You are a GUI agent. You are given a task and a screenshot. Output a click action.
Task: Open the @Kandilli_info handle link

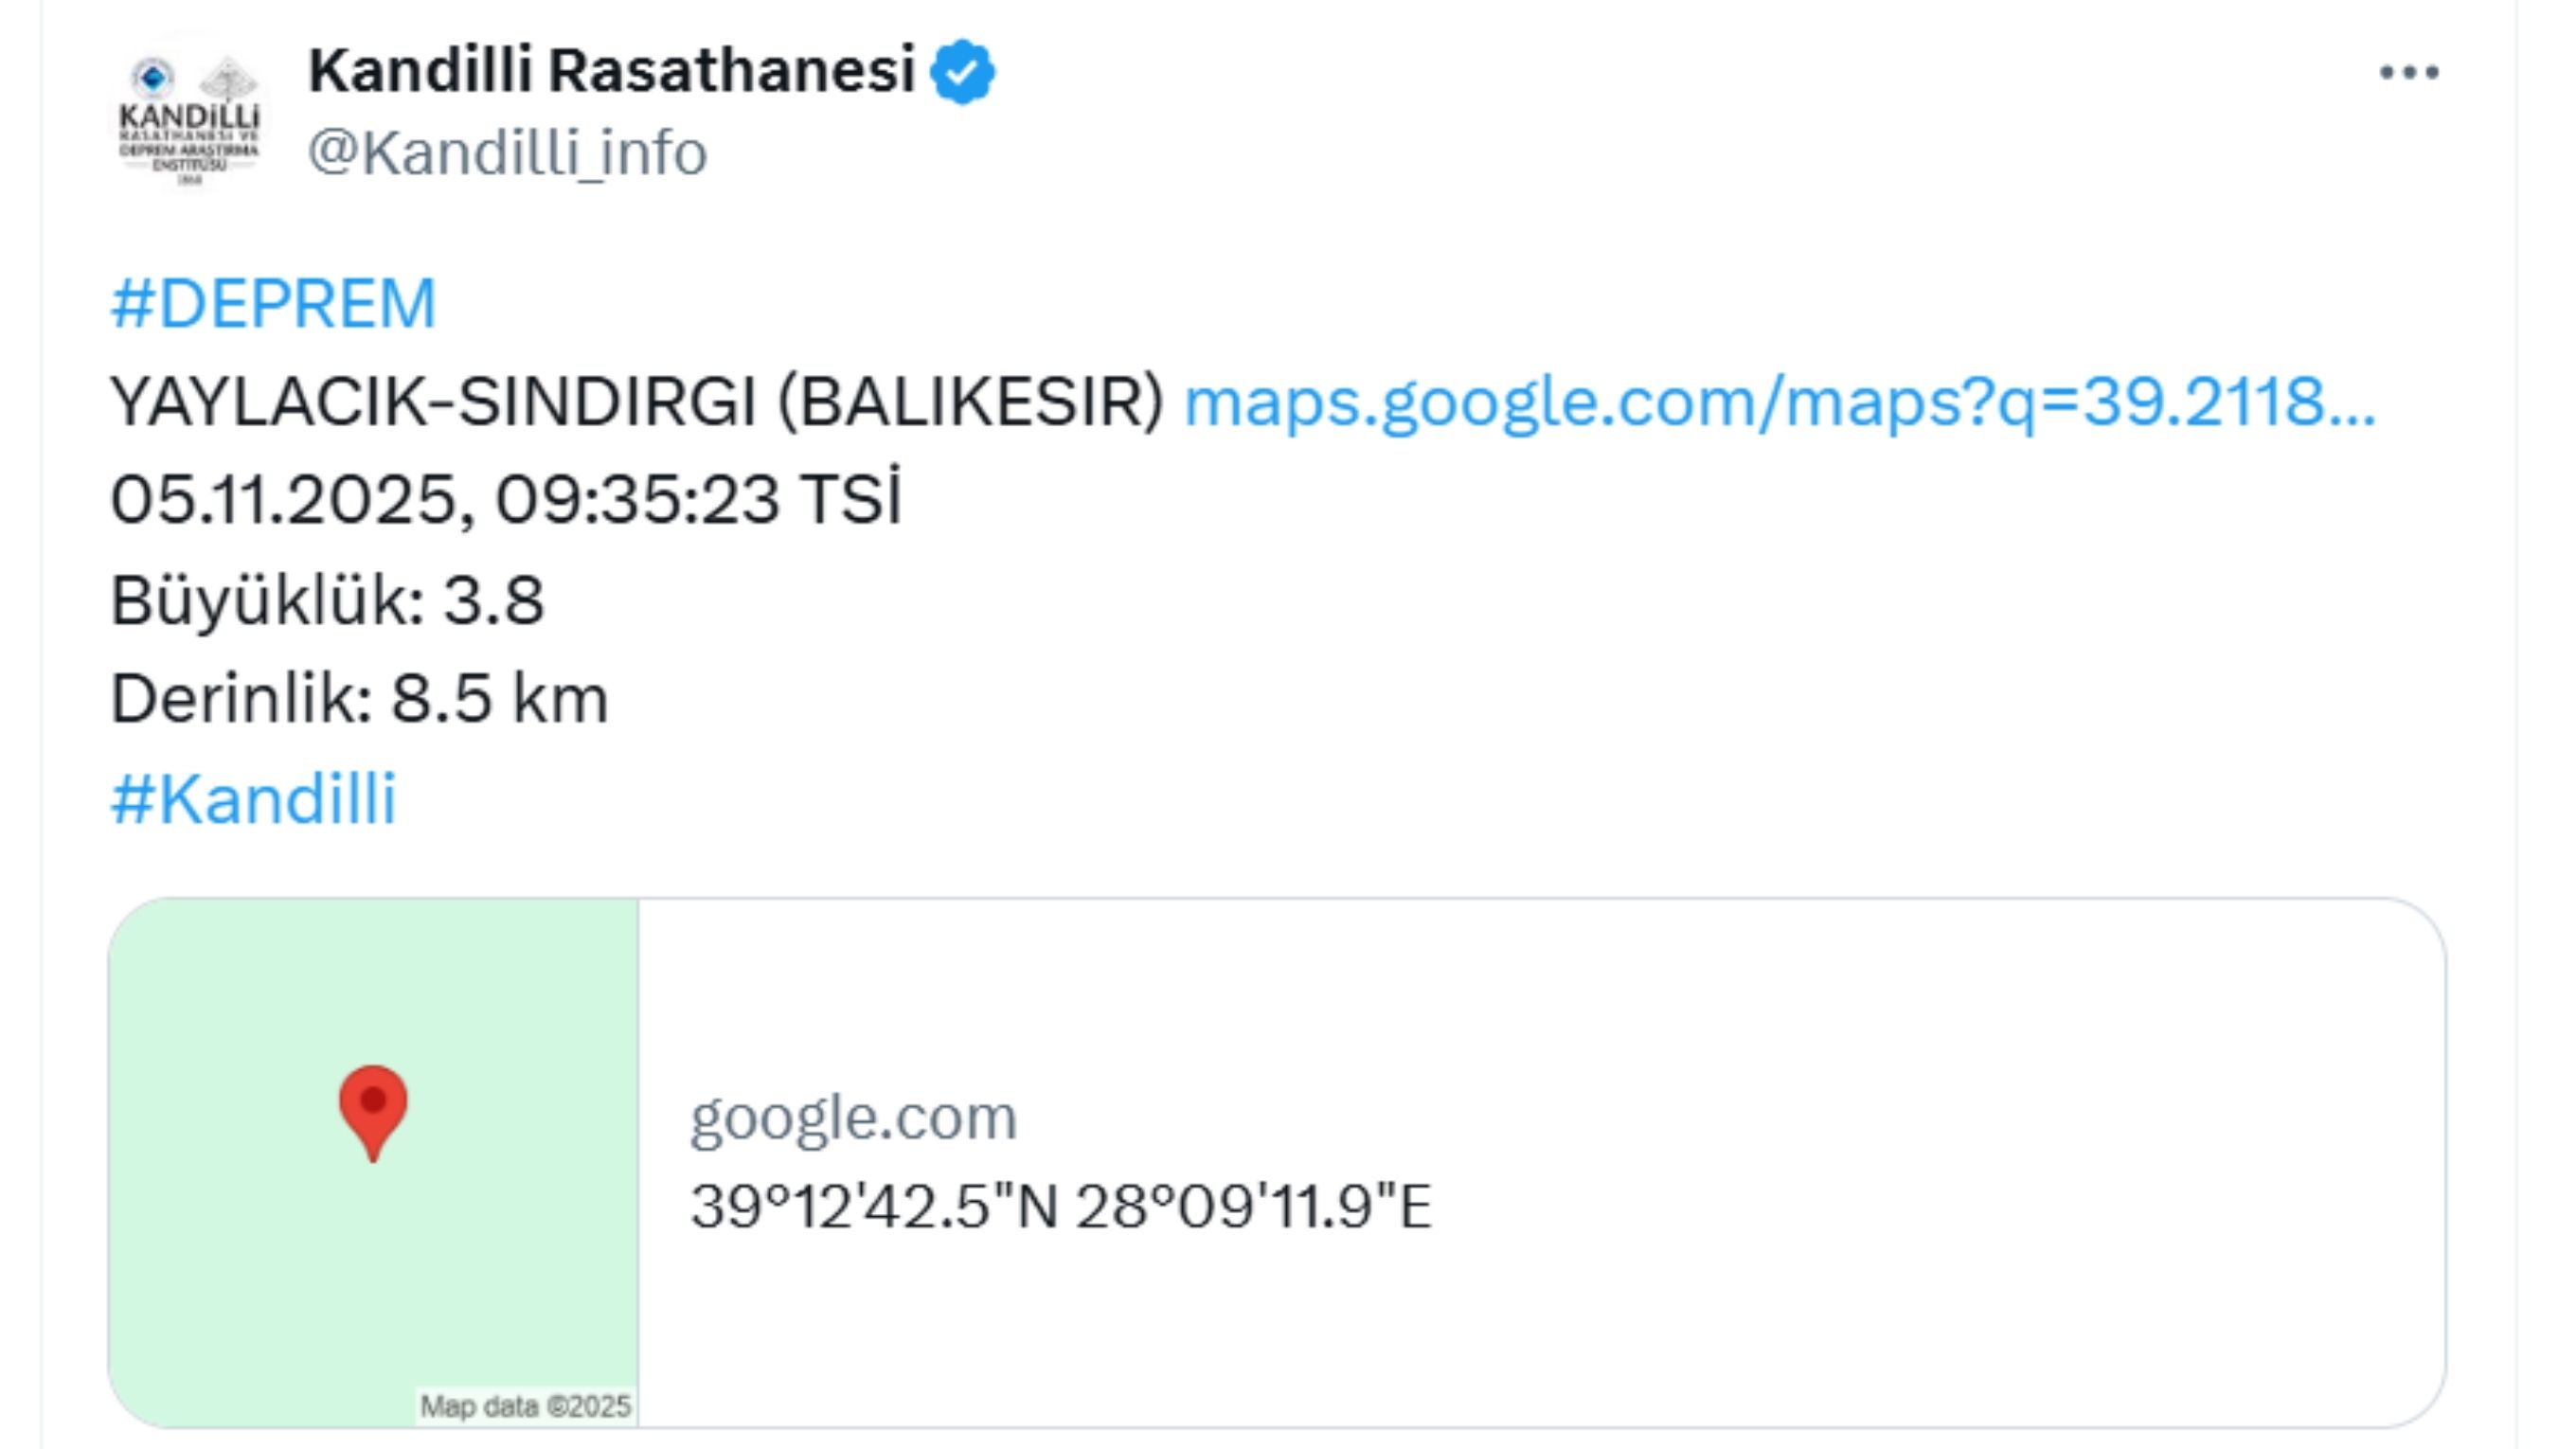(507, 153)
